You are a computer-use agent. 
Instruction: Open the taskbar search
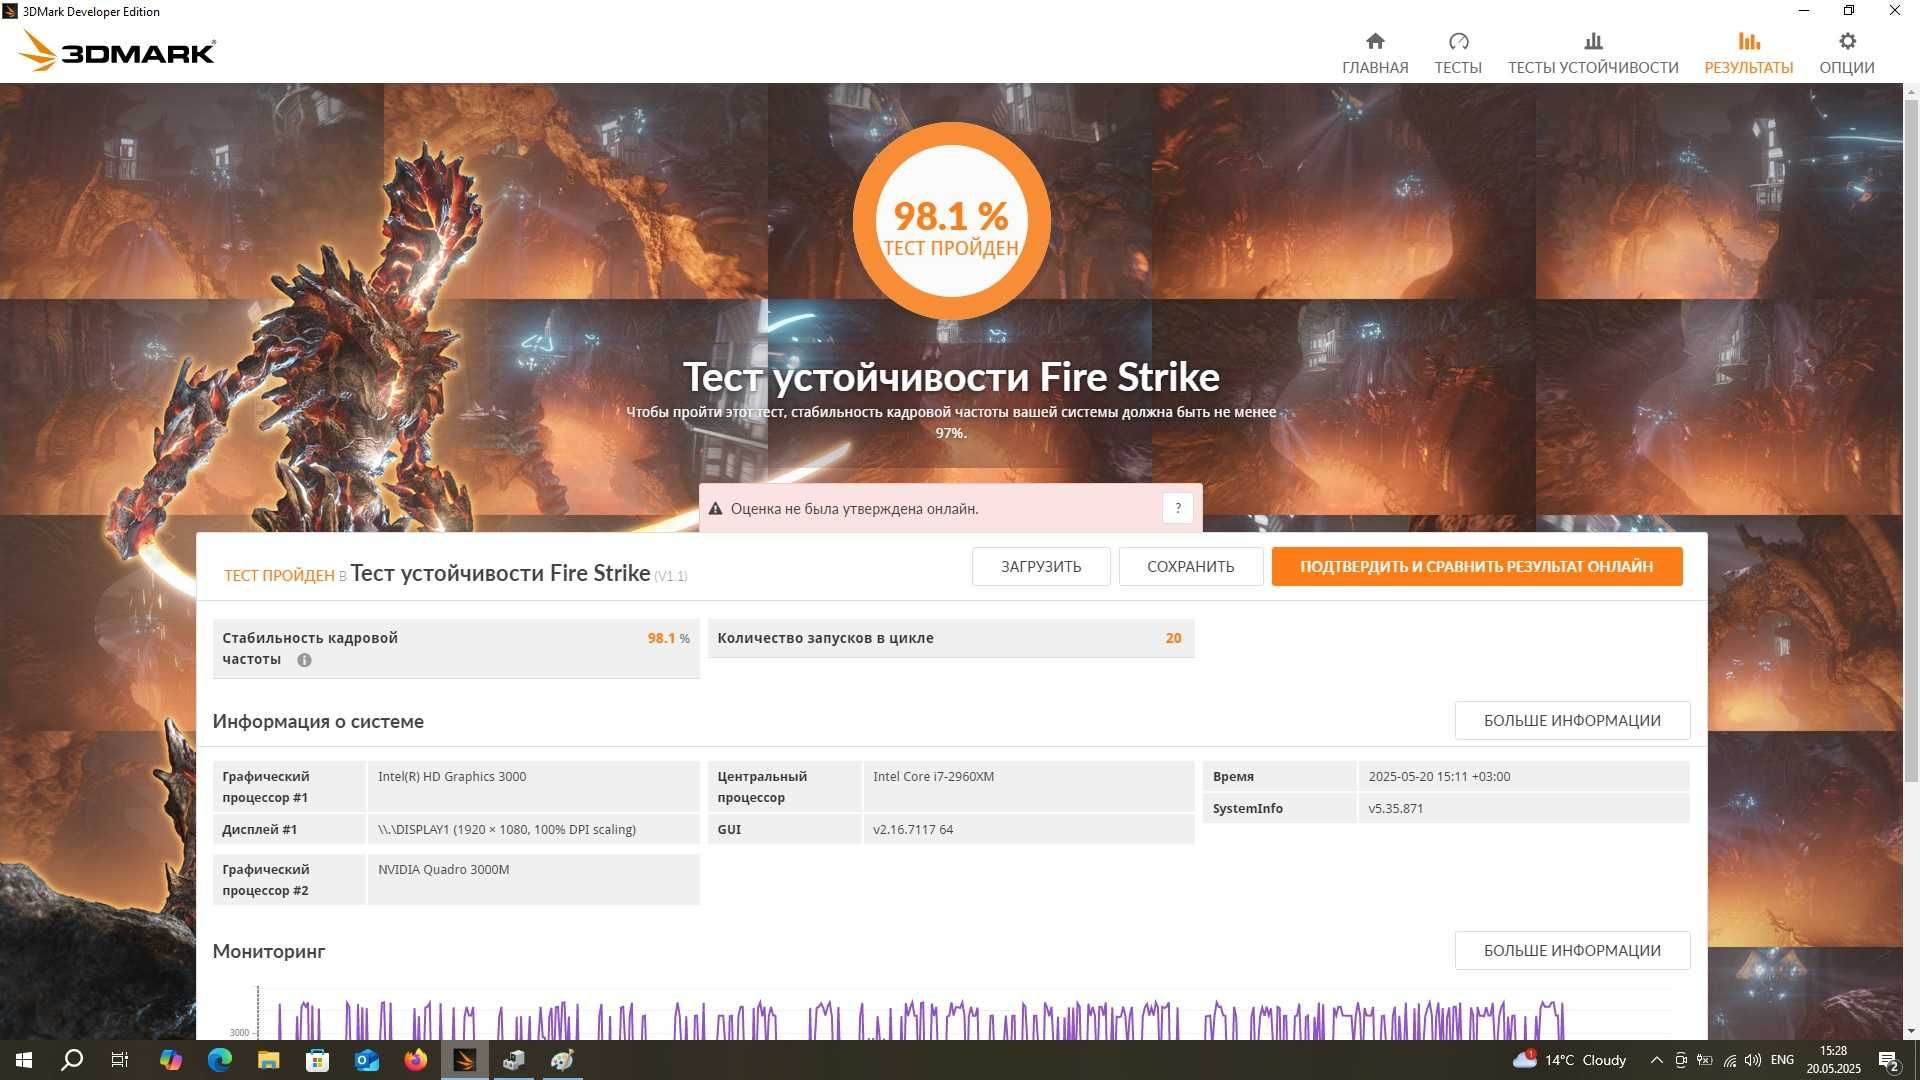(x=72, y=1060)
